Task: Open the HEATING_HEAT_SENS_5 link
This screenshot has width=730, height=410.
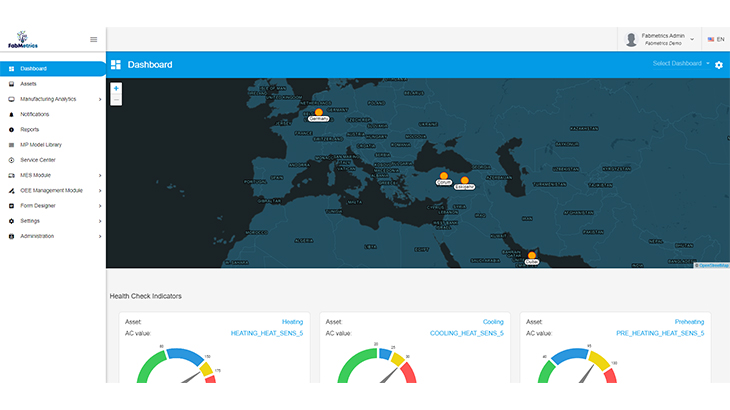Action: click(x=267, y=333)
